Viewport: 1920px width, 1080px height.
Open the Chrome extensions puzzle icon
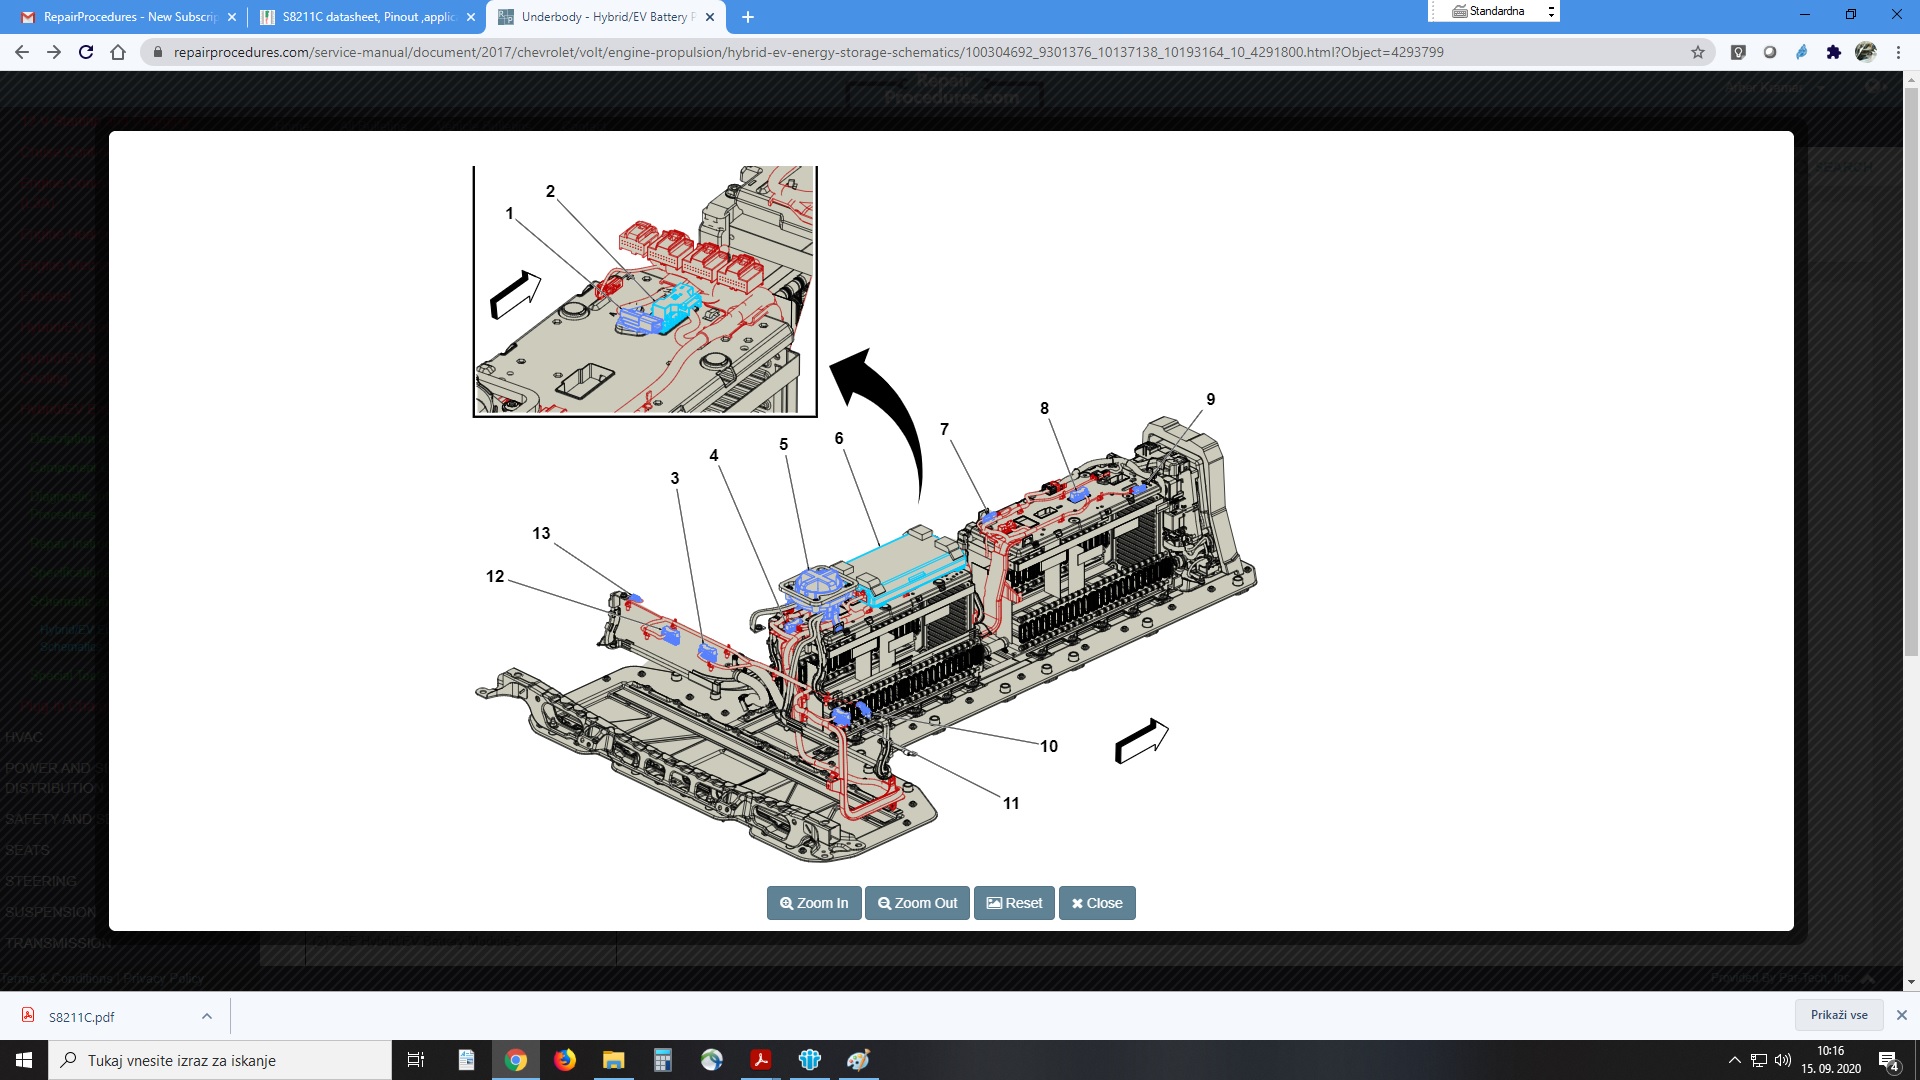click(1833, 52)
